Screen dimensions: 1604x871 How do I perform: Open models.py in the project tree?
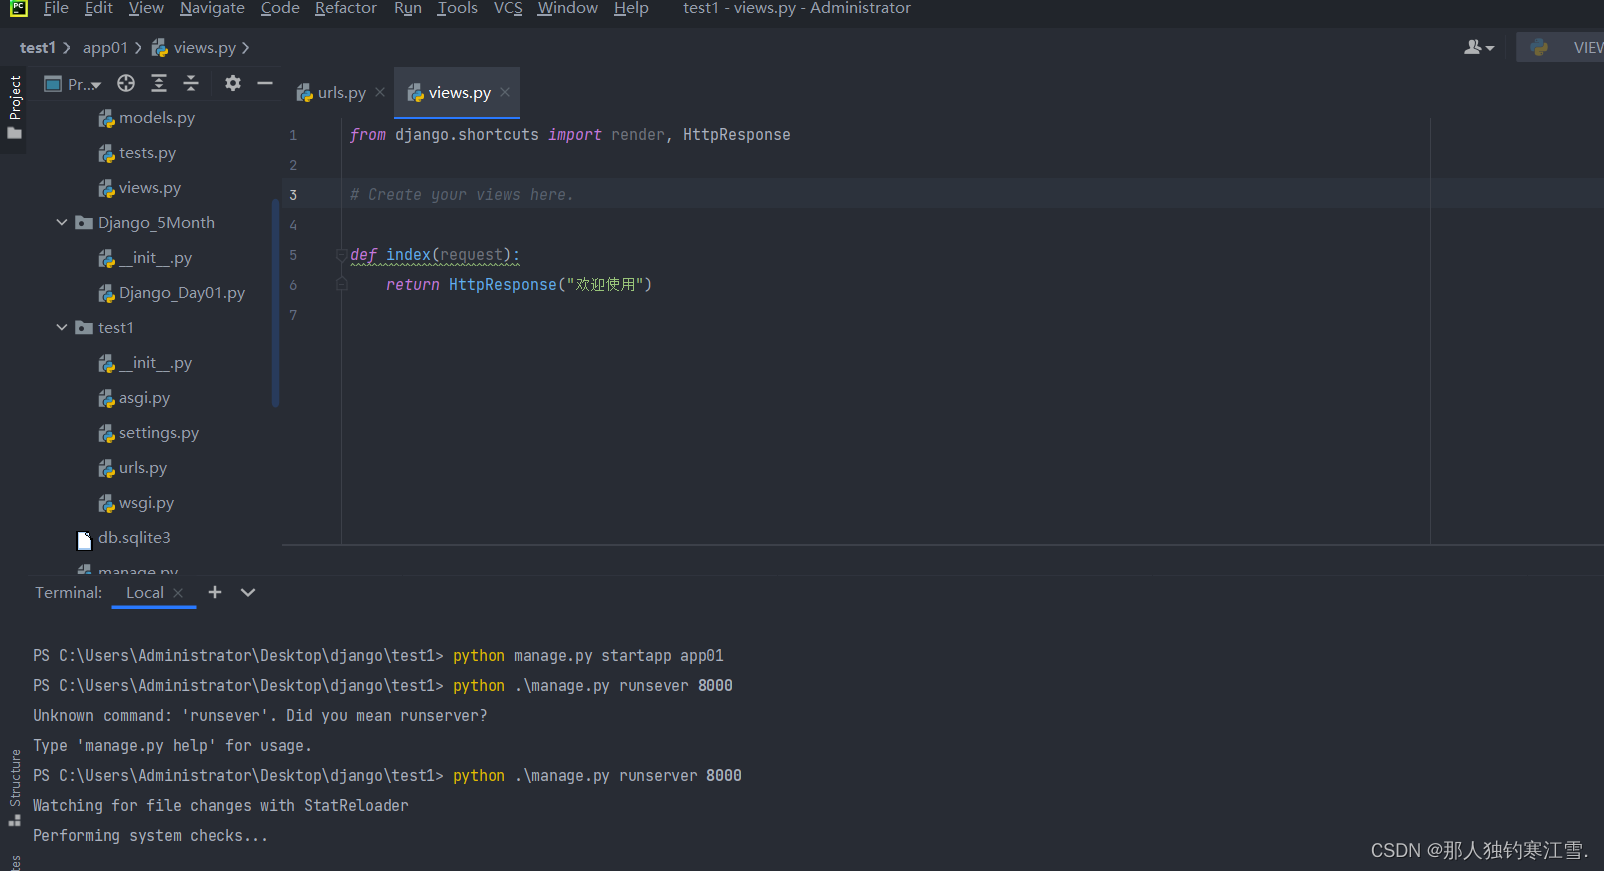(147, 118)
